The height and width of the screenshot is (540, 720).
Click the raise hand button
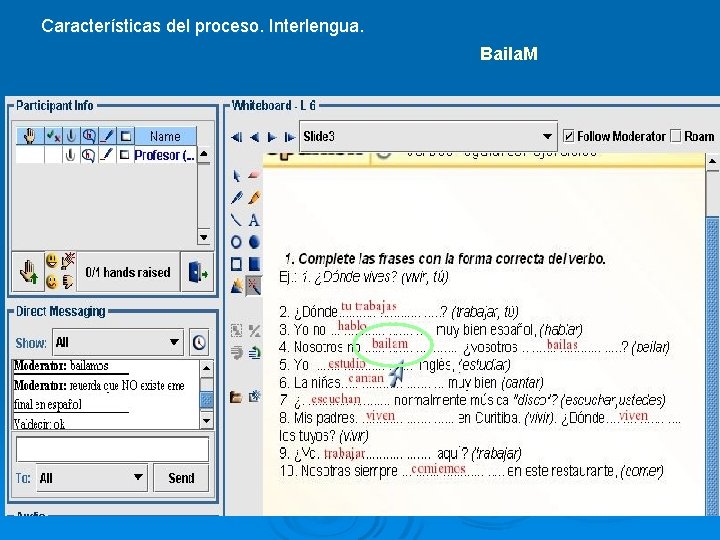(28, 272)
